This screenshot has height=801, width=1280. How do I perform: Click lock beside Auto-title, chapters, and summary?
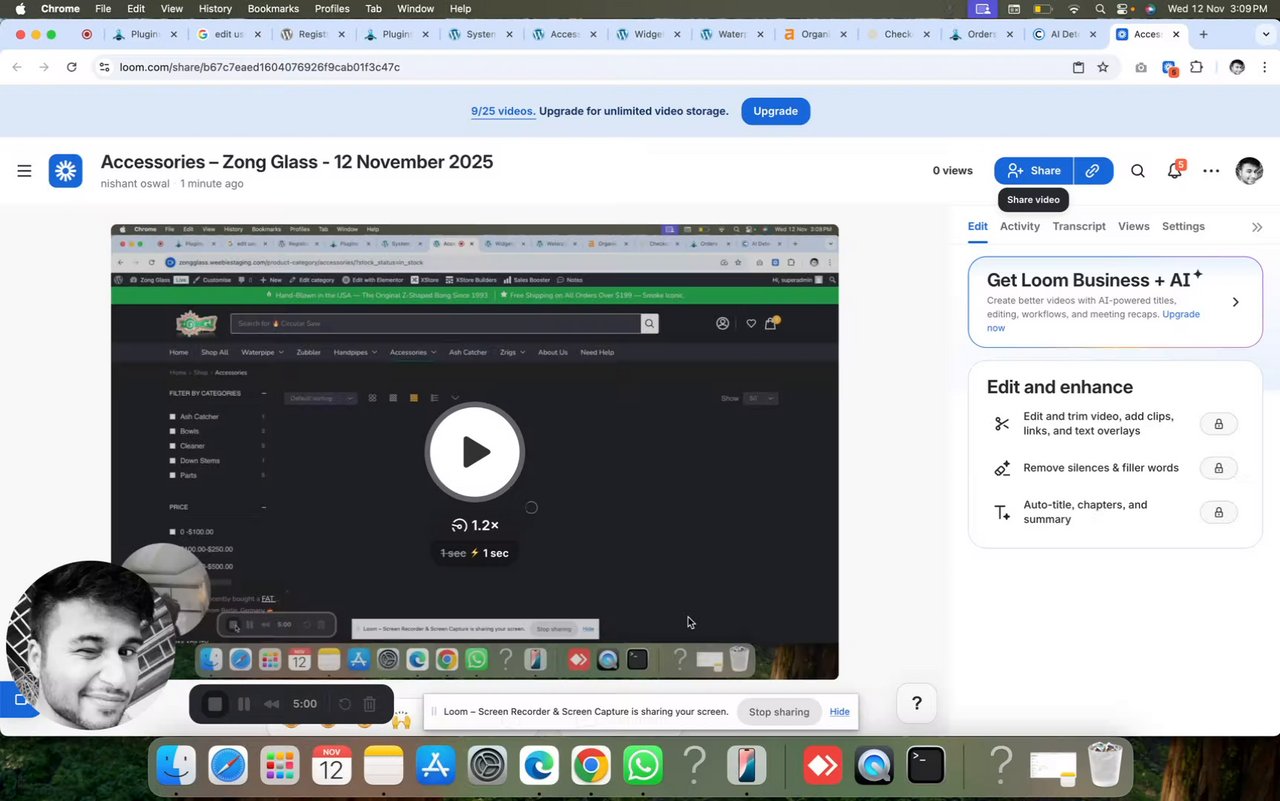coord(1218,512)
